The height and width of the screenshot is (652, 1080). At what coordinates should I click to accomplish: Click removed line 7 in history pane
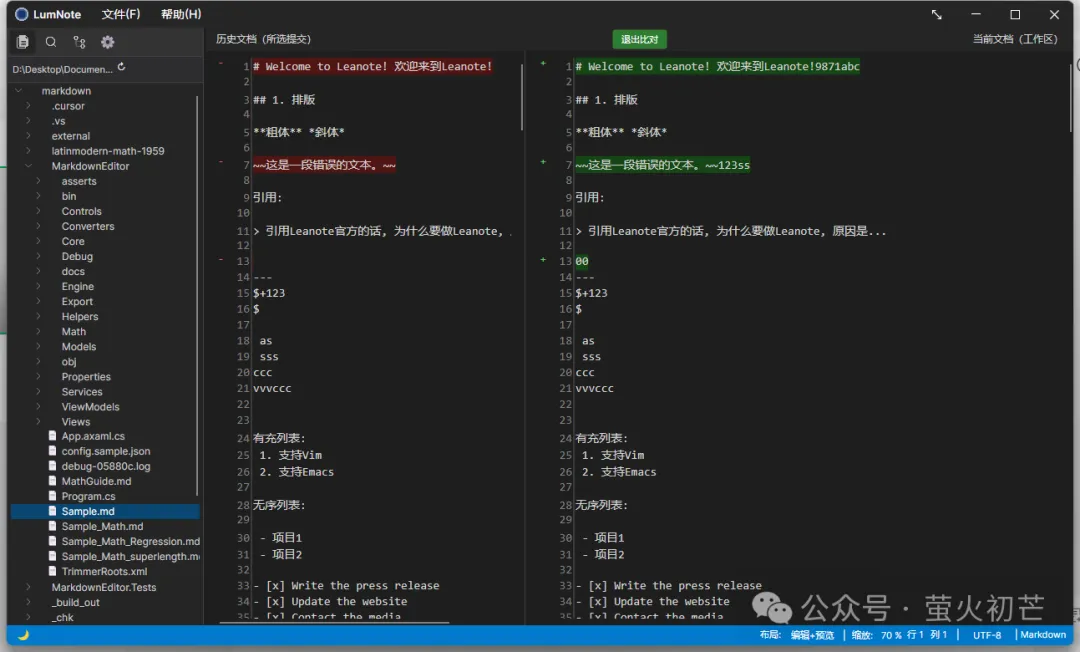pos(324,165)
